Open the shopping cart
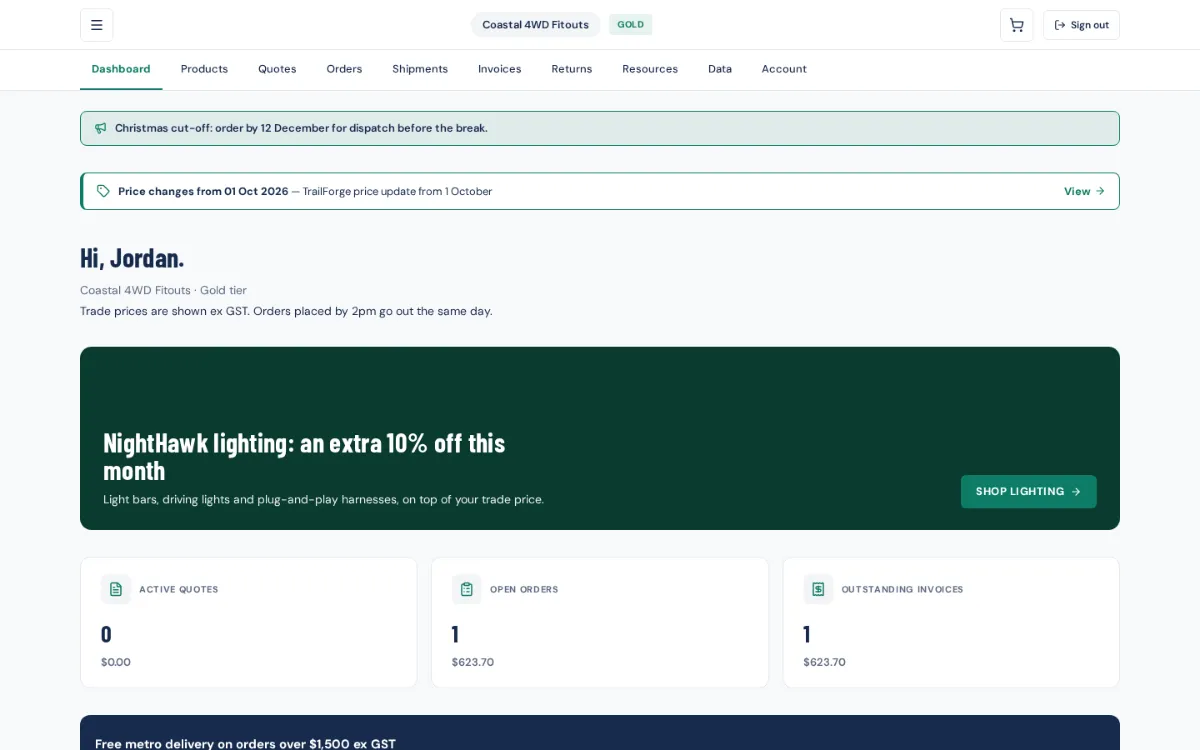Screen dimensions: 1200x750 coord(1016,25)
